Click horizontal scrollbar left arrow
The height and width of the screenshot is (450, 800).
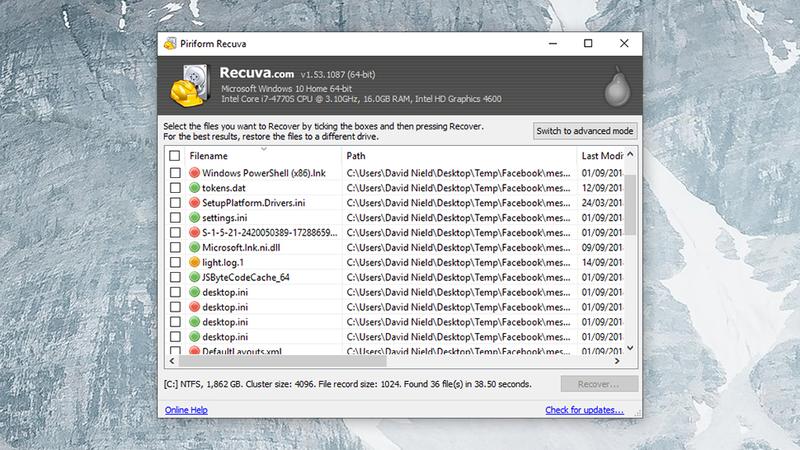(172, 361)
